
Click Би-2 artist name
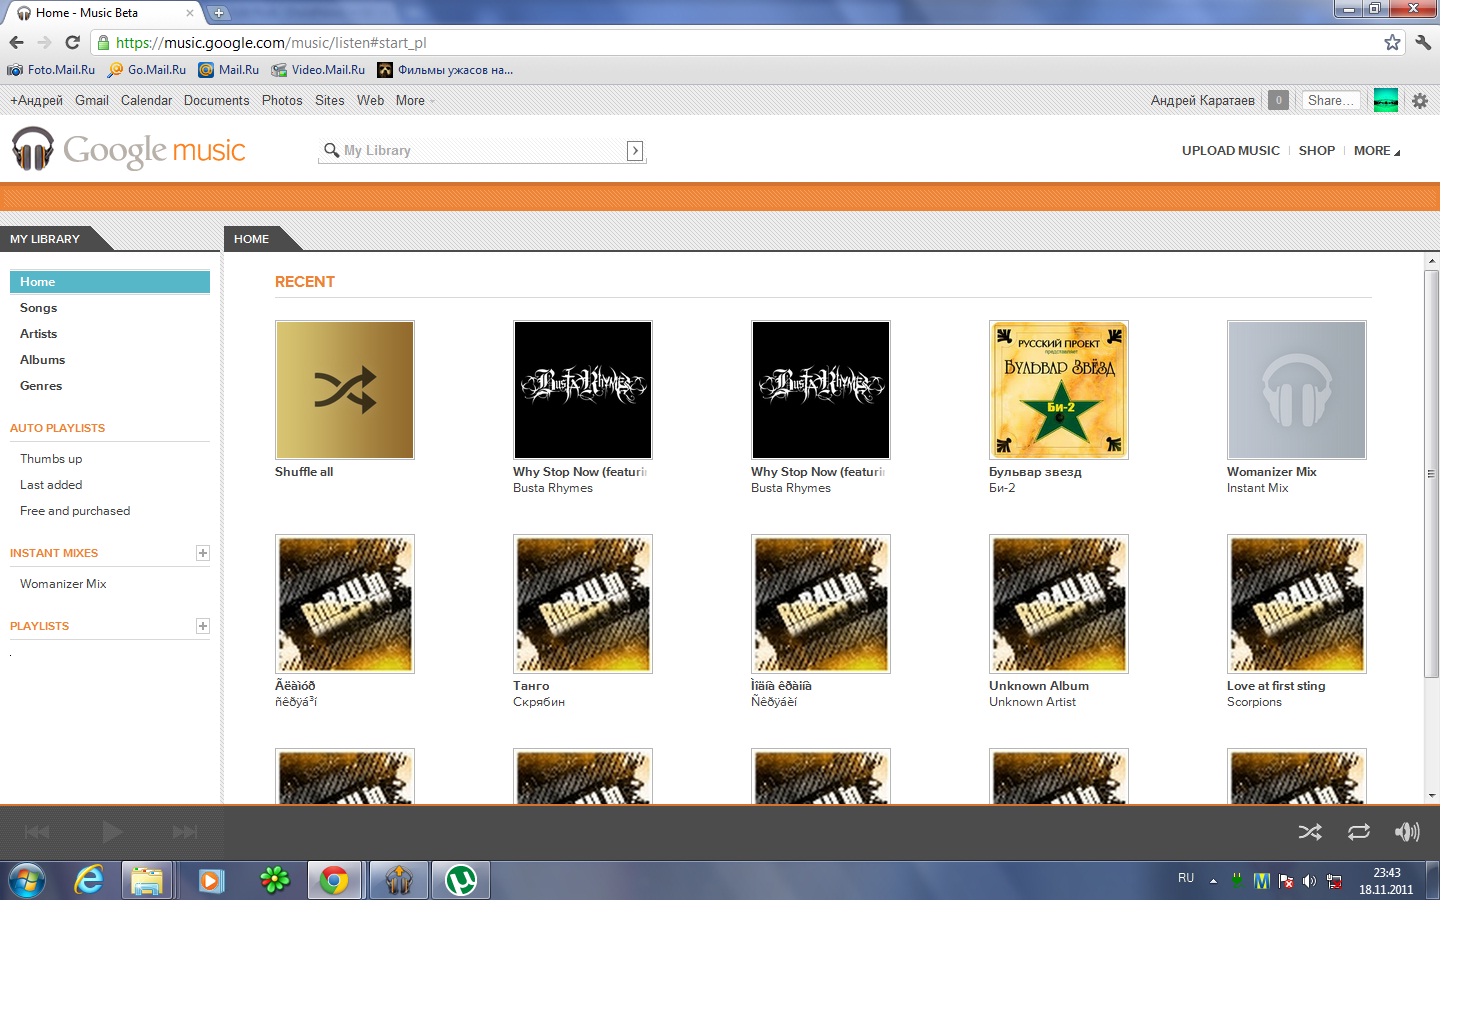(1002, 488)
